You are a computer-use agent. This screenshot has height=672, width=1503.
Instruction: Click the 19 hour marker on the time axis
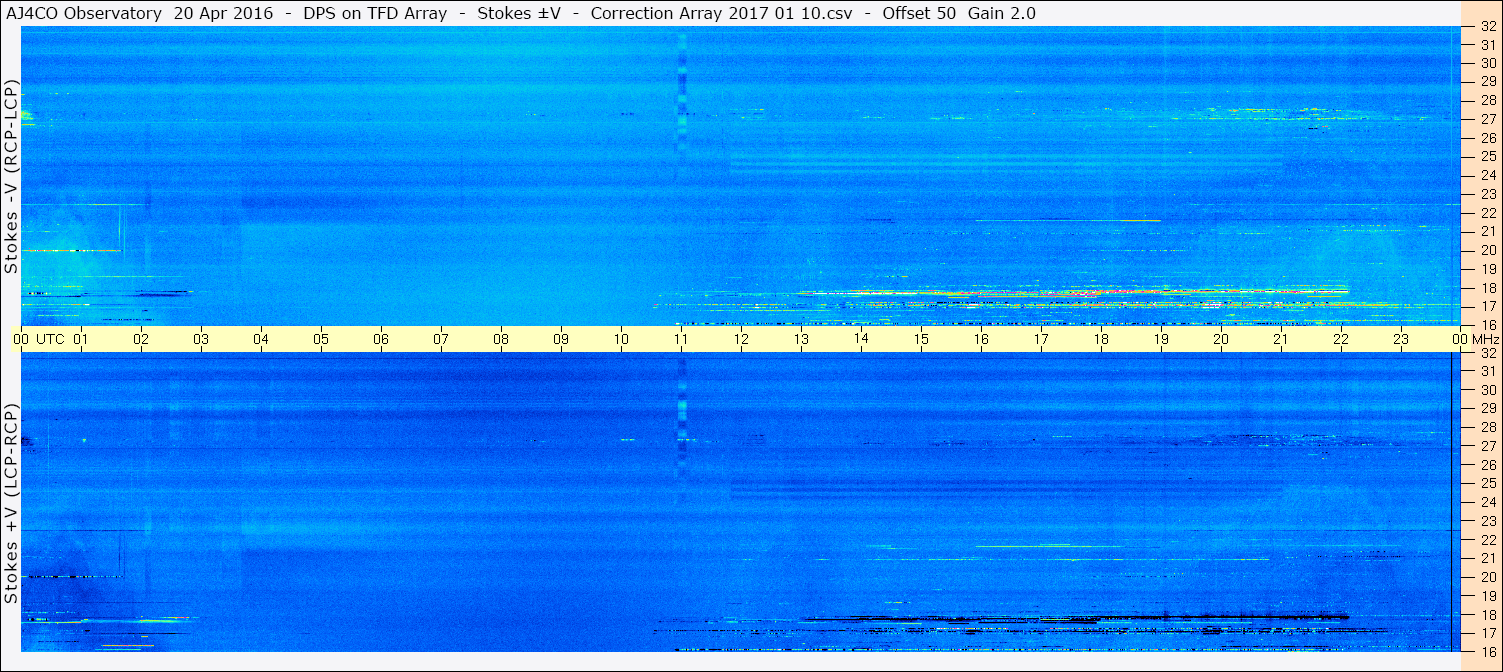[x=1161, y=339]
